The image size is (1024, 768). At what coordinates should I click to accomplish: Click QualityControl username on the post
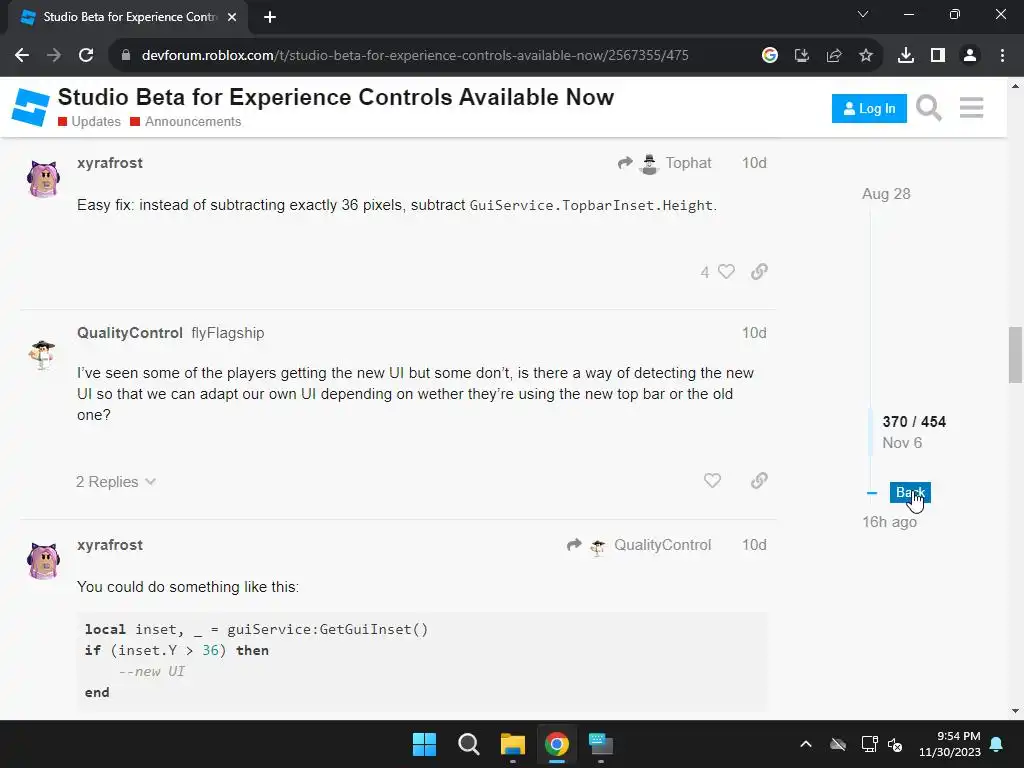[130, 333]
